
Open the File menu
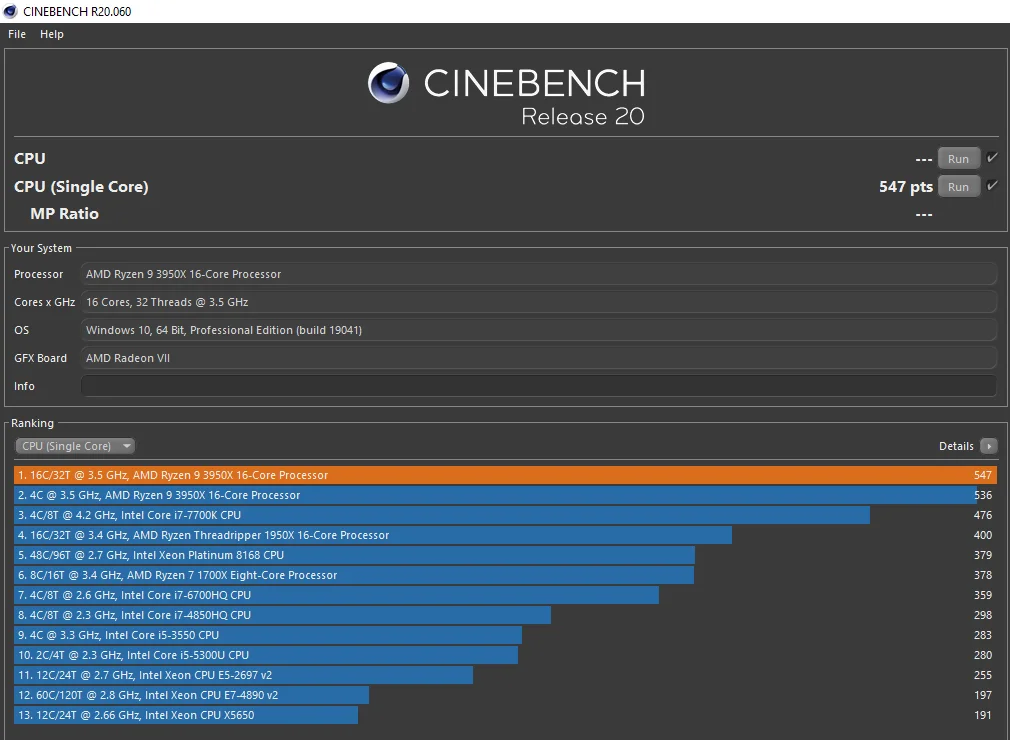coord(17,34)
